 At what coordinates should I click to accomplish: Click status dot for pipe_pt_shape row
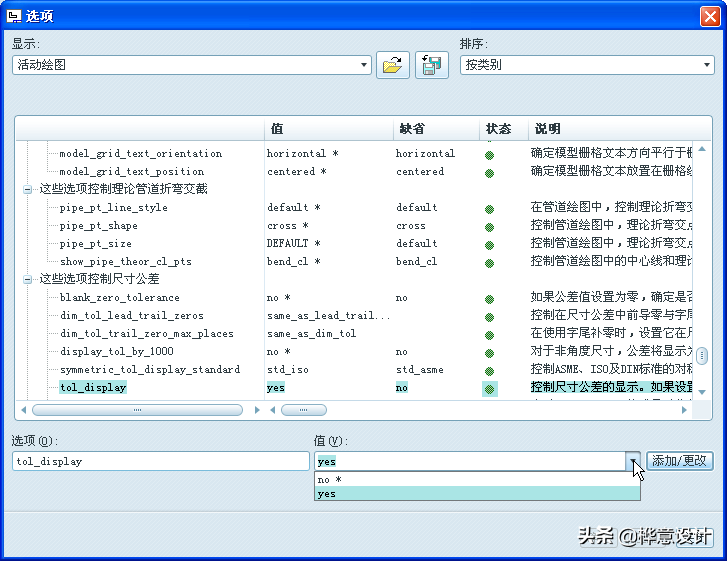coord(489,227)
